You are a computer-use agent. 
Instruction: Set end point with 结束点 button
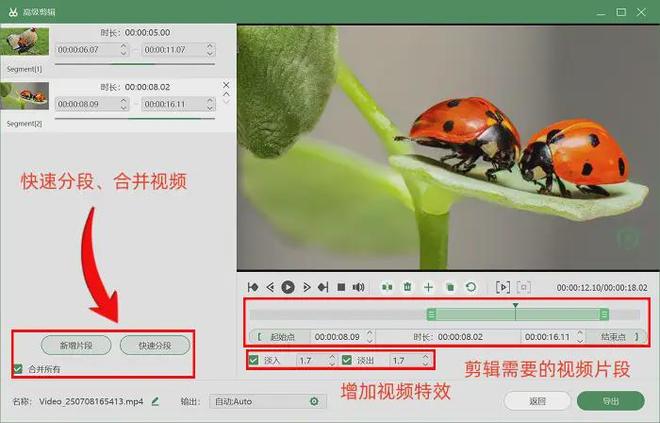tap(616, 337)
